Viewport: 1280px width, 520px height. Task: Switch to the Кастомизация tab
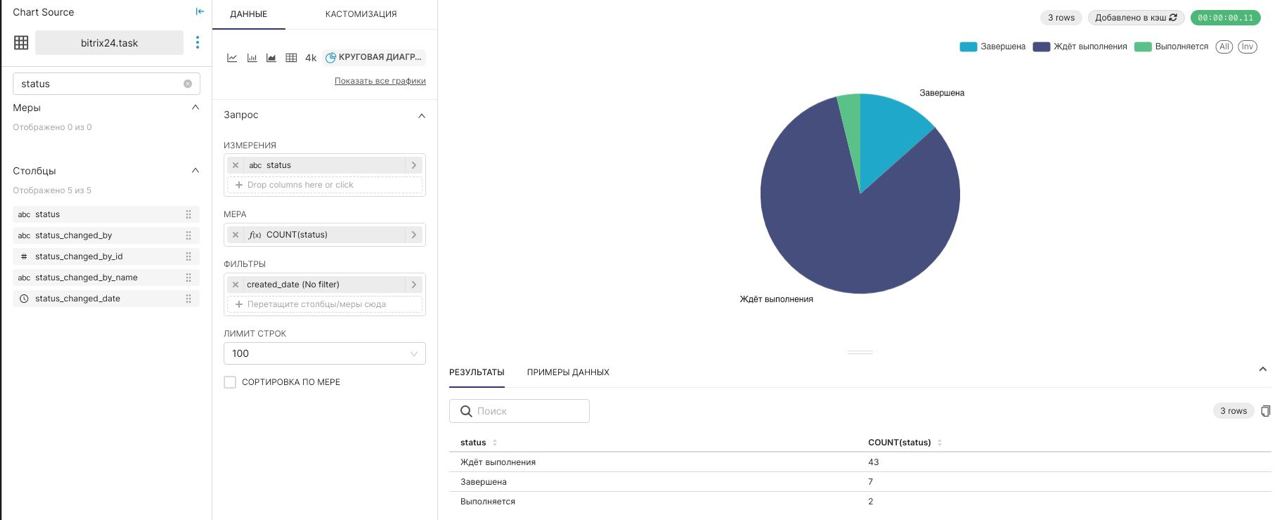click(361, 14)
